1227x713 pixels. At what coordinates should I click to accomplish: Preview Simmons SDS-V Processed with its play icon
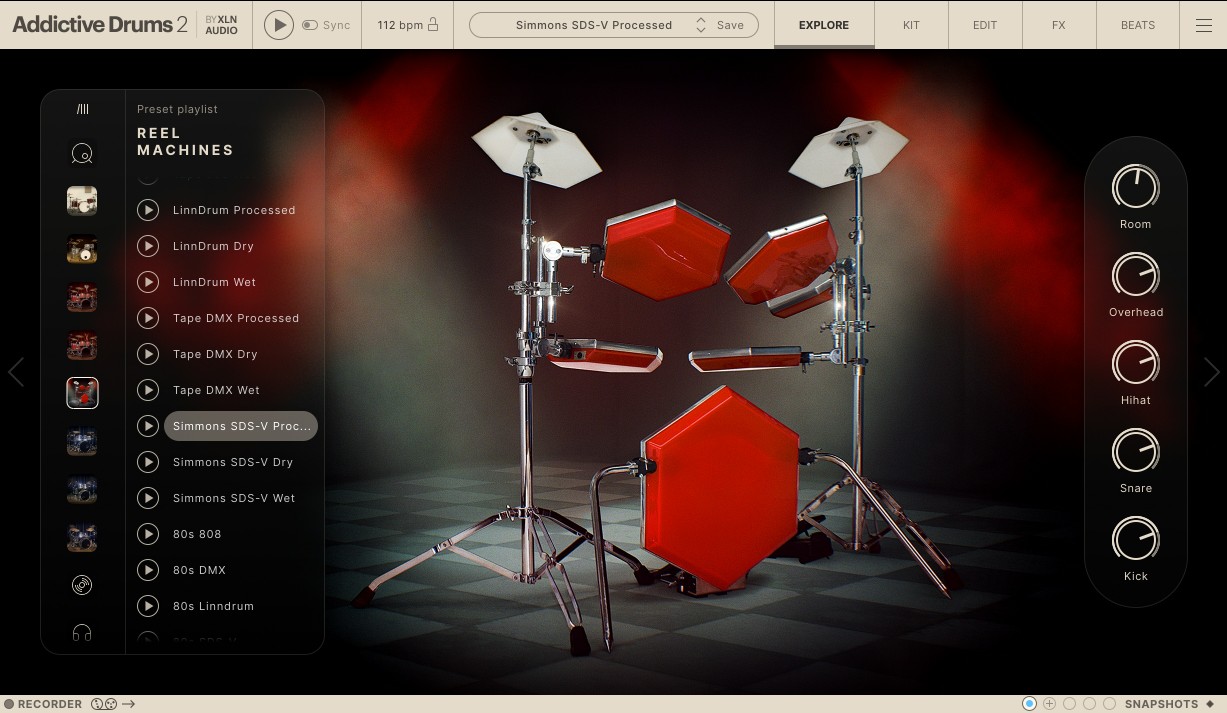pyautogui.click(x=148, y=426)
